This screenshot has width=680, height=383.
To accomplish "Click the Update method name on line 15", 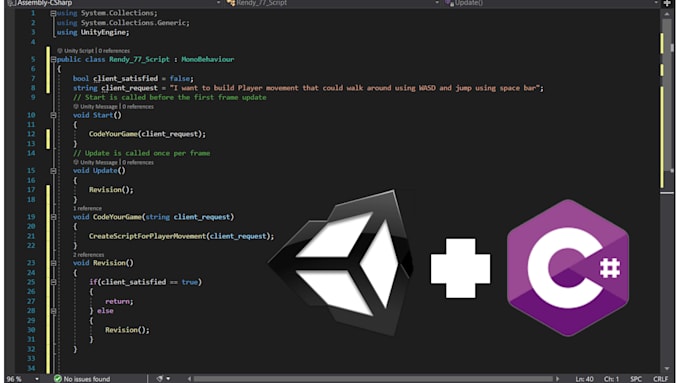I will (105, 171).
